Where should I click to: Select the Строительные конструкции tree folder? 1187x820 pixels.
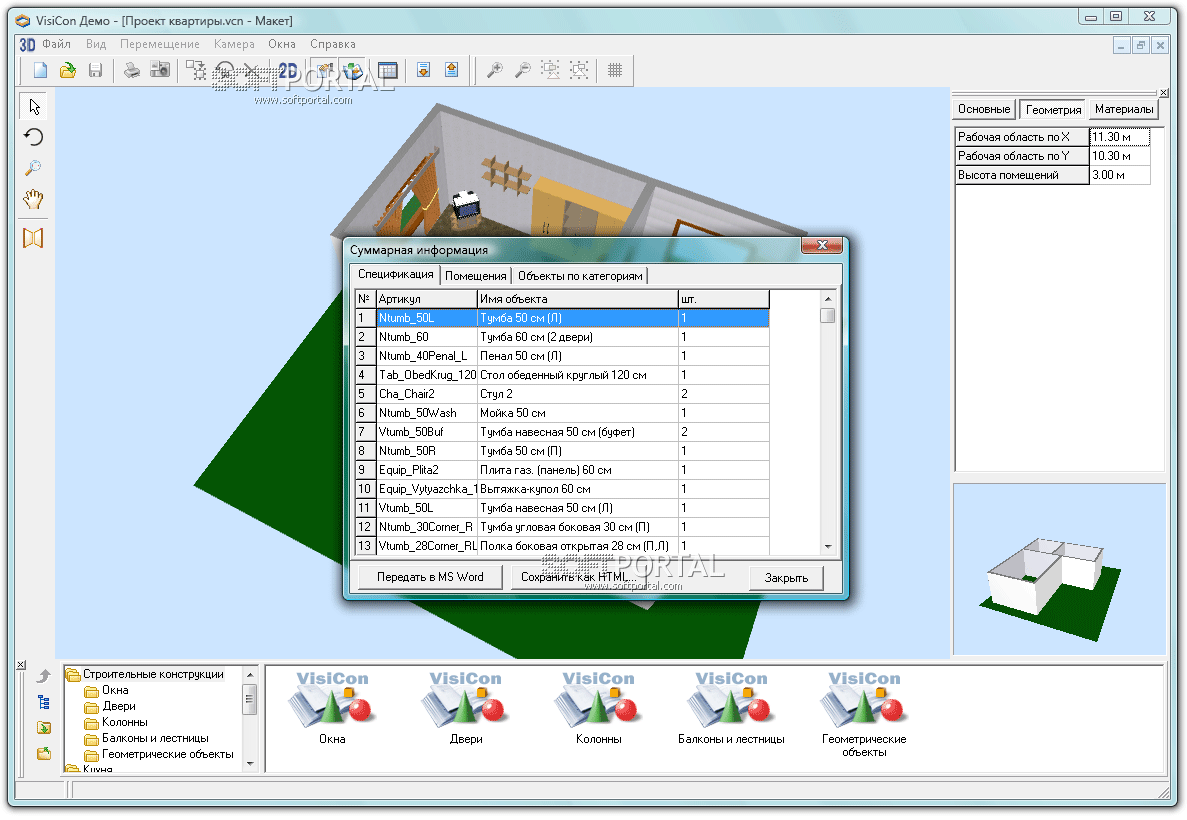point(153,674)
